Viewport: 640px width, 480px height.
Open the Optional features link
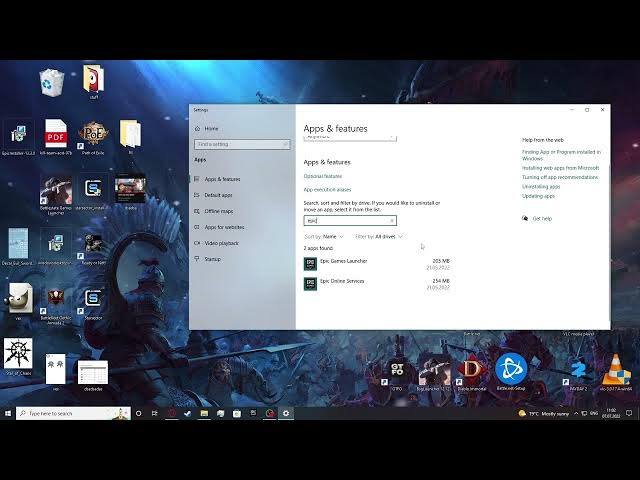pos(322,176)
